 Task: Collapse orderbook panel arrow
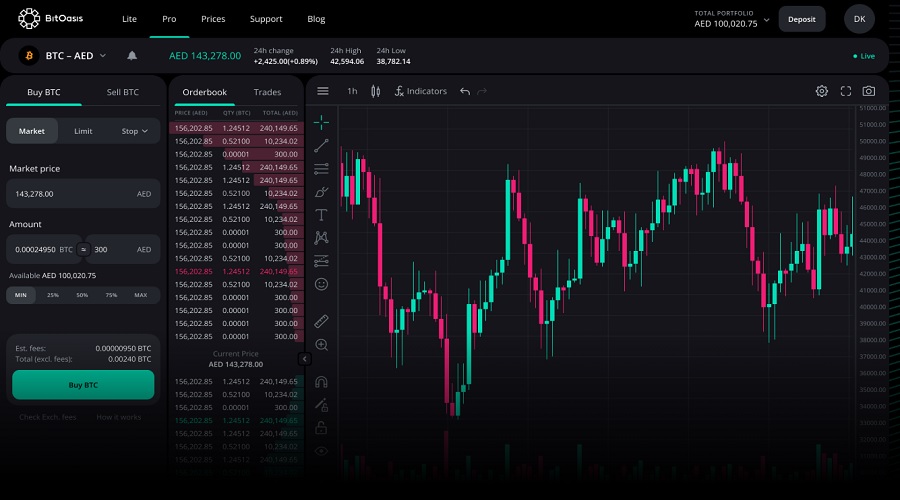305,359
